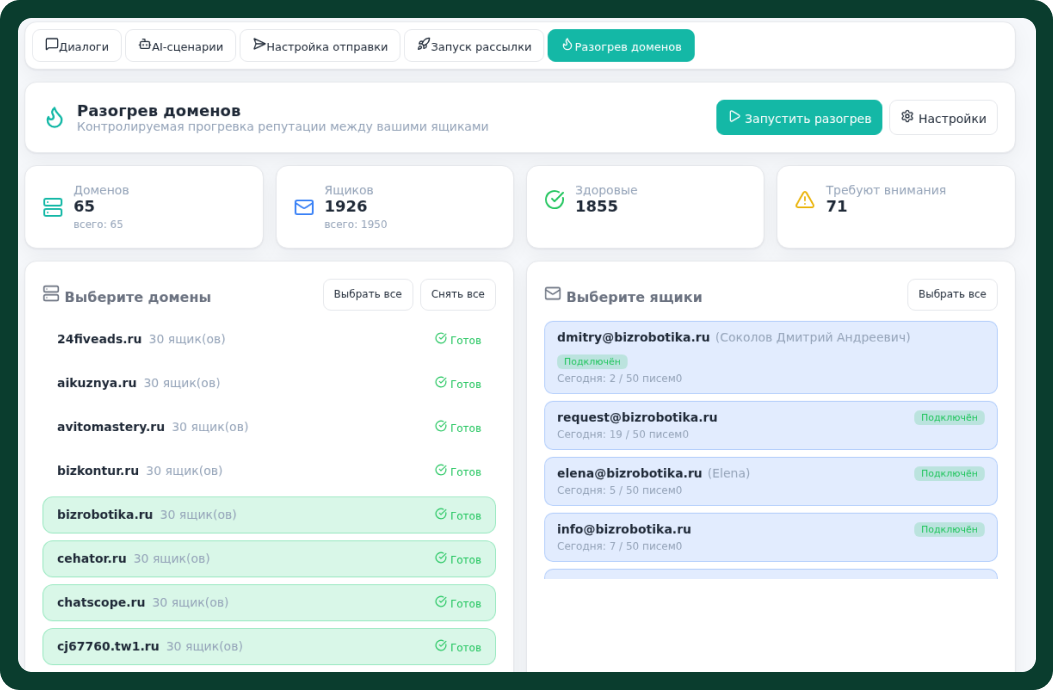This screenshot has width=1053, height=690.
Task: Click Подключён badge of dmitry@bizrobotika.ru
Action: click(592, 361)
